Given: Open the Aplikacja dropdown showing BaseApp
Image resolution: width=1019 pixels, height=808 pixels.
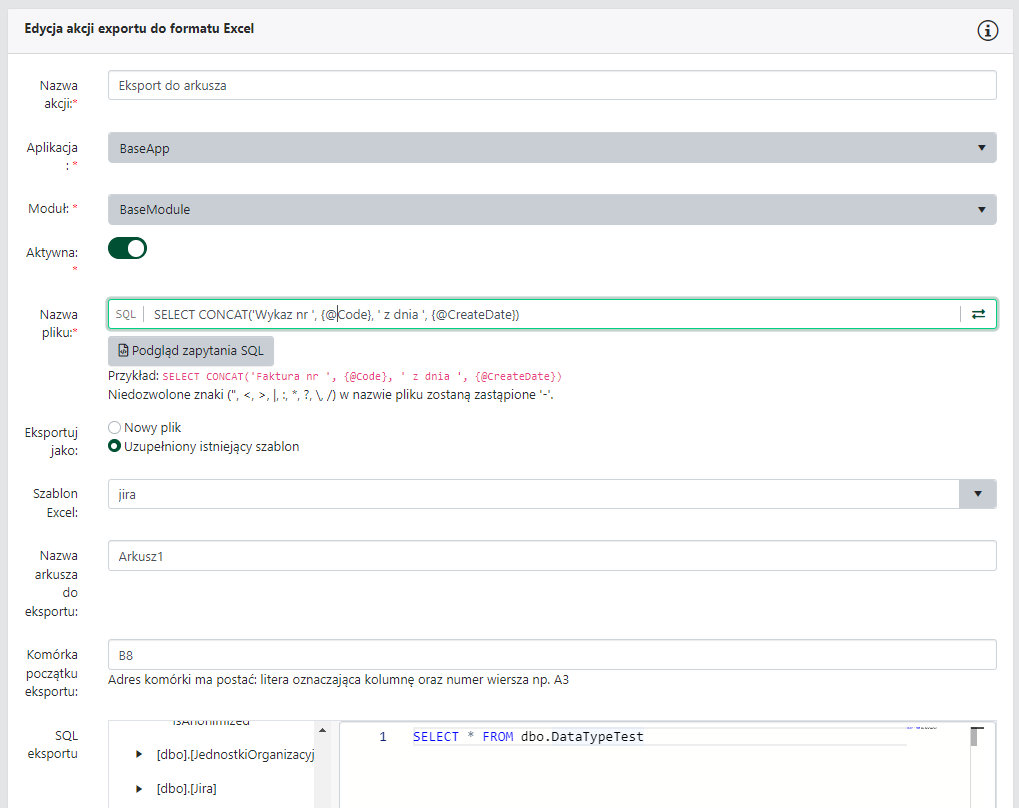Looking at the screenshot, I should [552, 148].
